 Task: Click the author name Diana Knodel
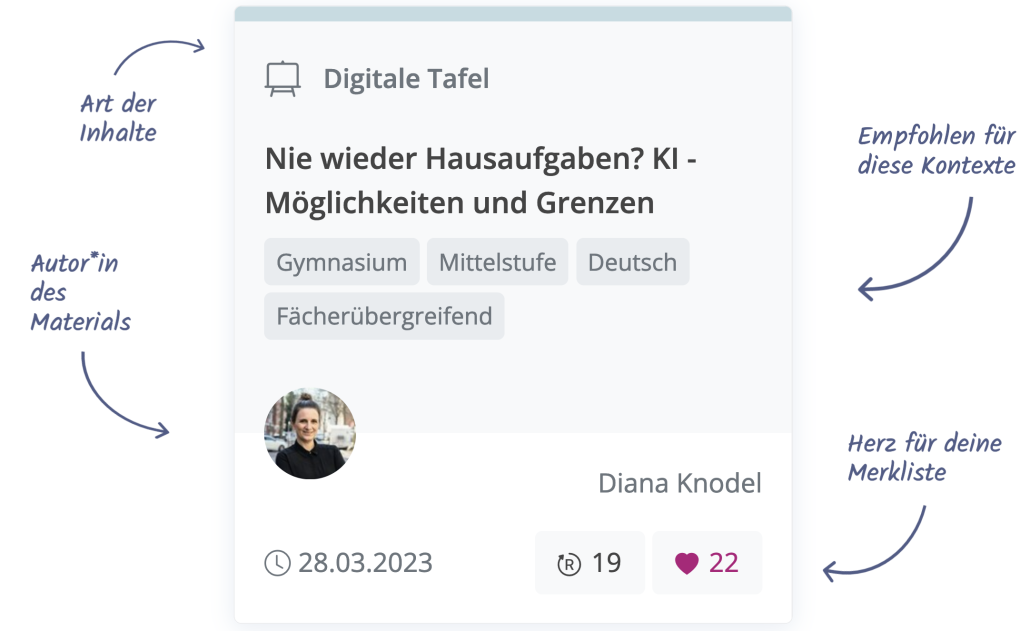pyautogui.click(x=680, y=483)
